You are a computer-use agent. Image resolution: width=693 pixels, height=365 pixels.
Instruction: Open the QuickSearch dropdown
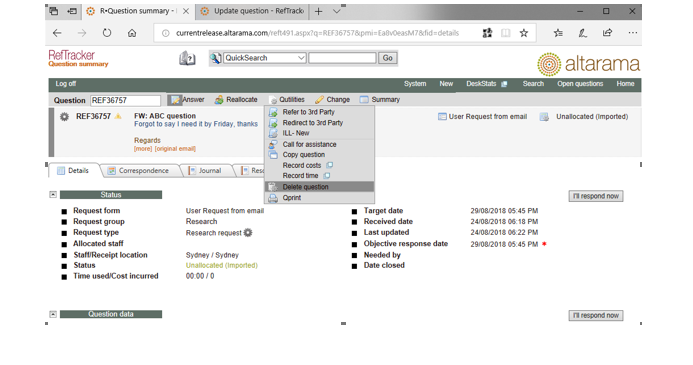pyautogui.click(x=301, y=58)
